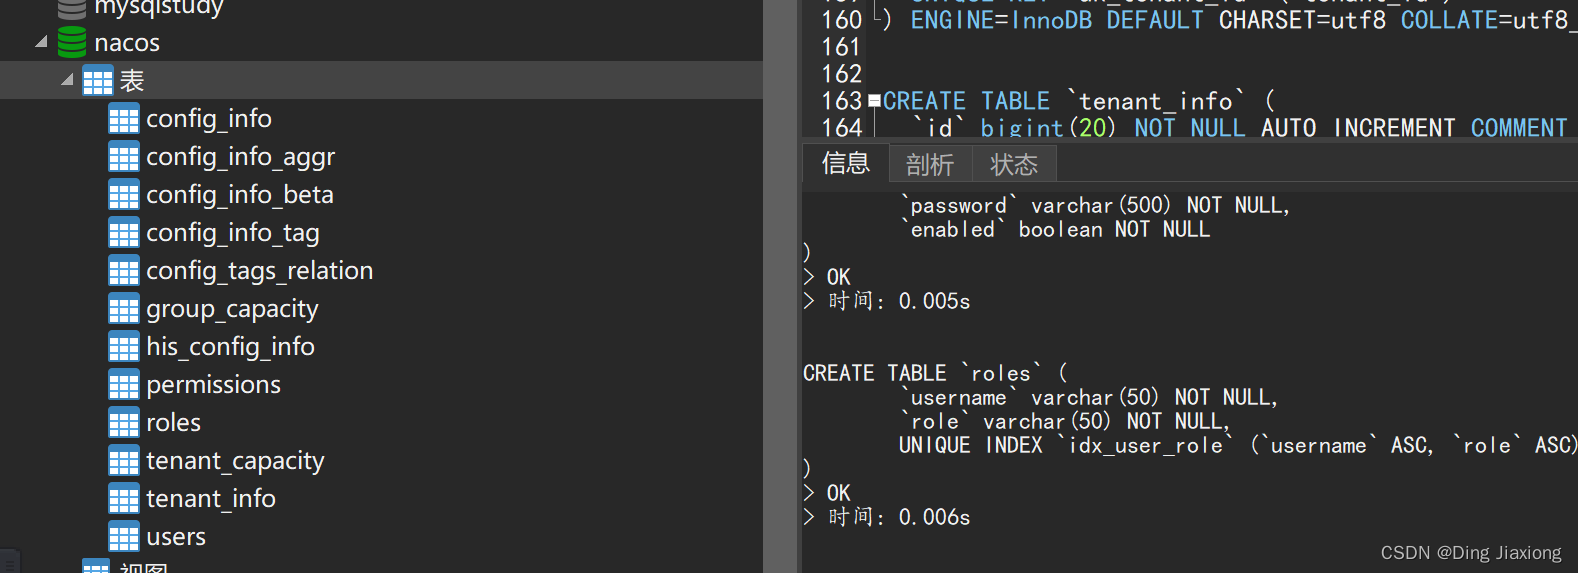Select the config_info_tag table
This screenshot has height=573, width=1578.
click(233, 233)
